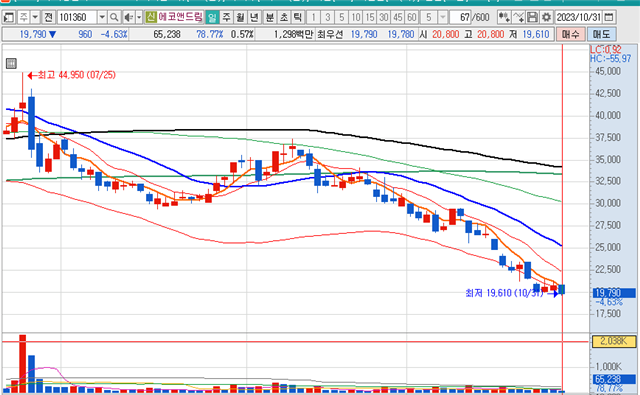This screenshot has width=640, height=395.
Task: Click the speaker sound icon
Action: pos(129,17)
